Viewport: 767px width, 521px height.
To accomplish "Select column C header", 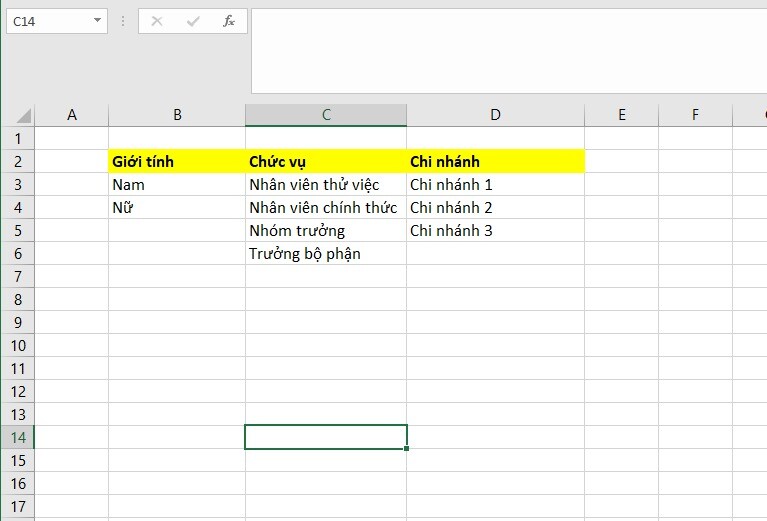I will click(326, 115).
